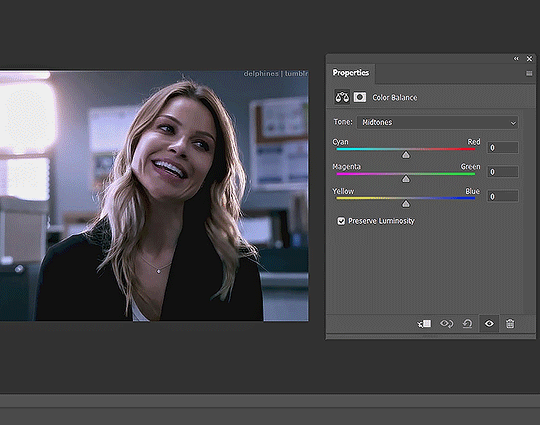Click the Yellow-Blue slider handle
The image size is (540, 425).
tap(406, 204)
